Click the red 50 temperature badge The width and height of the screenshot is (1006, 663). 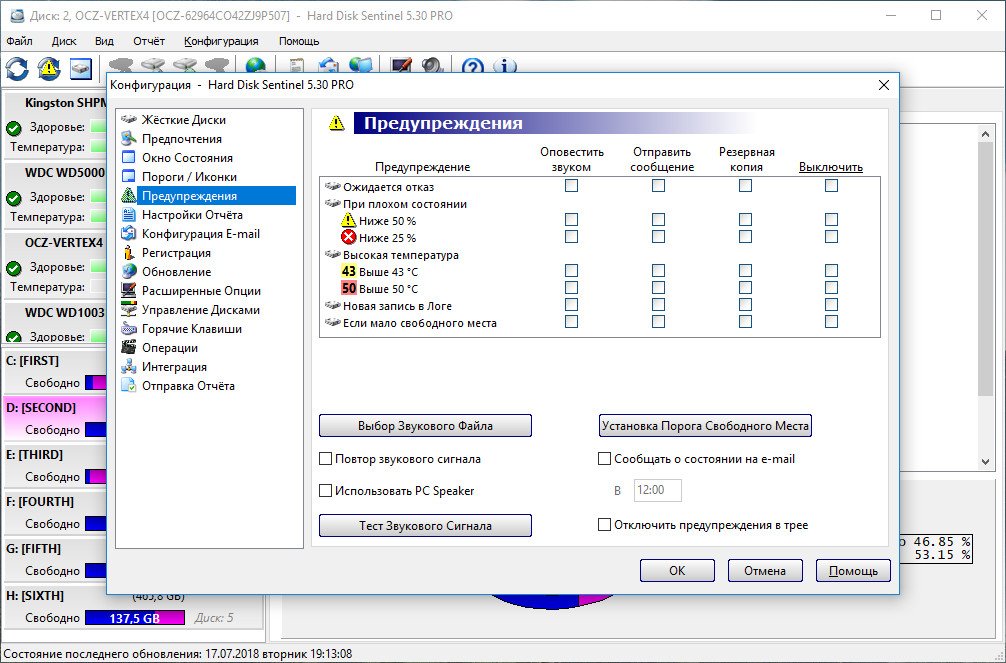(x=348, y=289)
